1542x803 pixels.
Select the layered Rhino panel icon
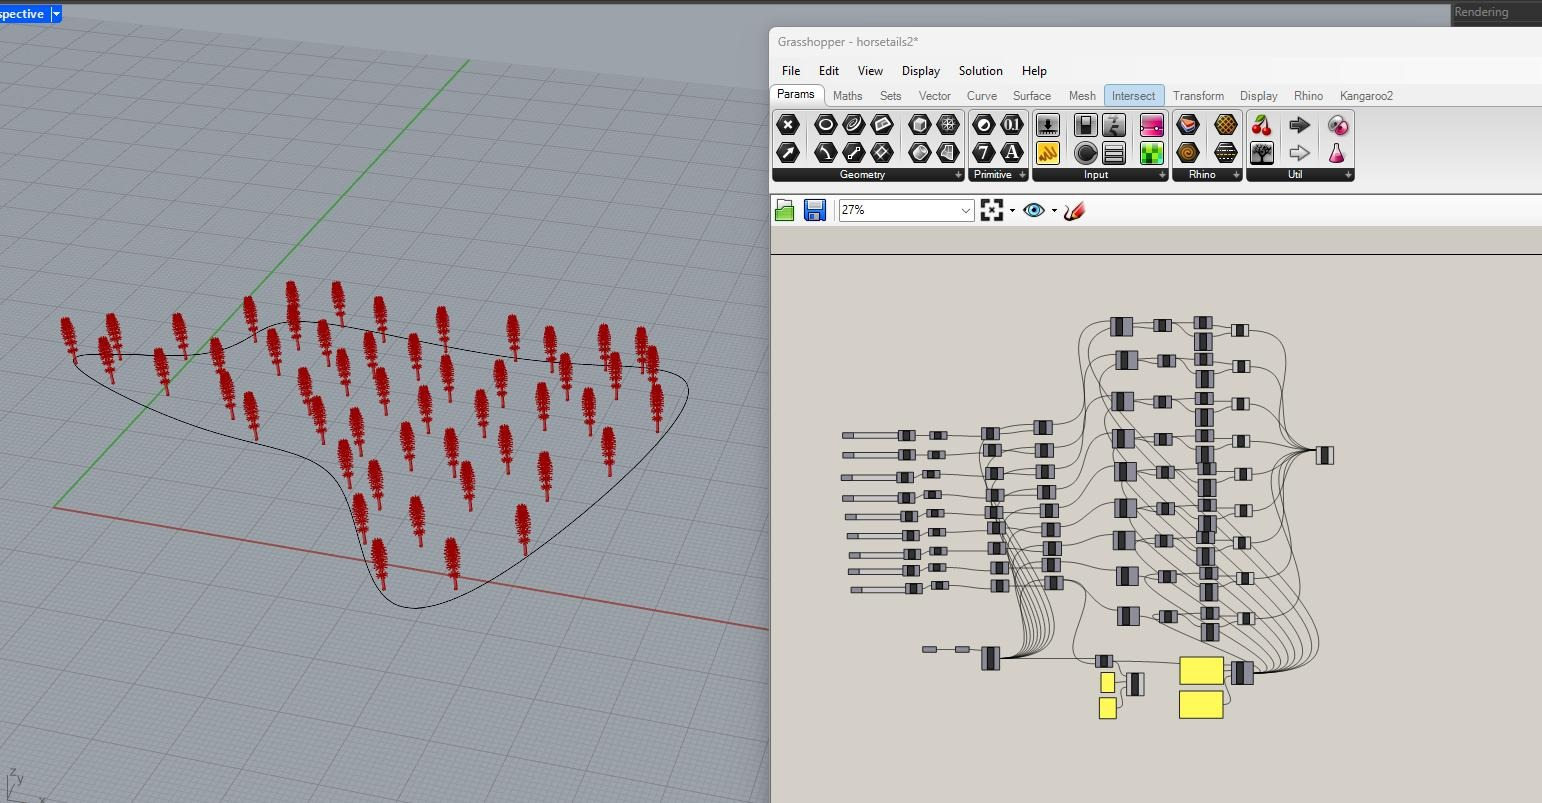point(1188,124)
